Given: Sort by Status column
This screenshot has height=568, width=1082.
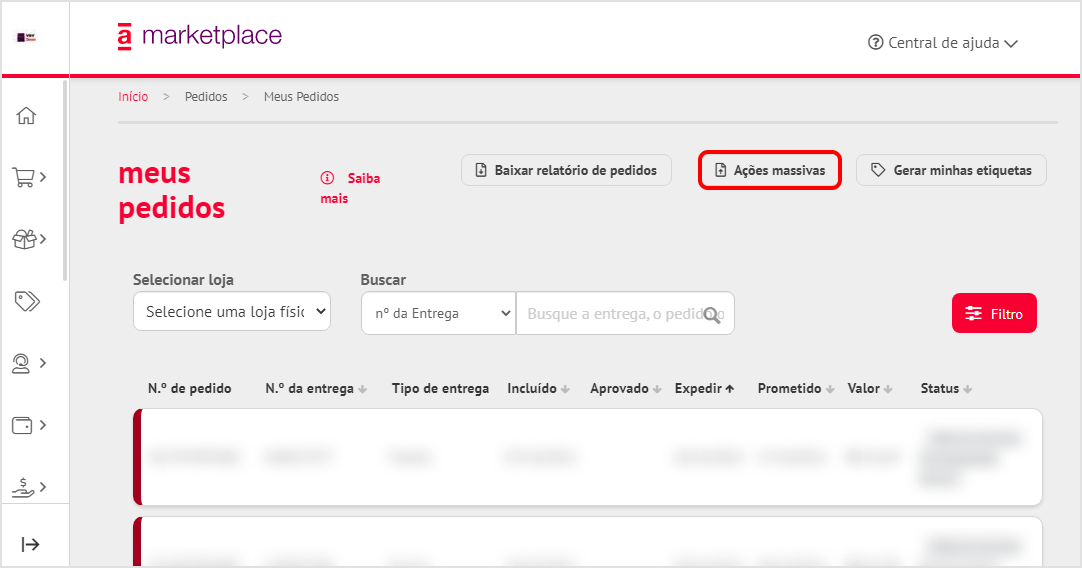Looking at the screenshot, I should tap(946, 389).
